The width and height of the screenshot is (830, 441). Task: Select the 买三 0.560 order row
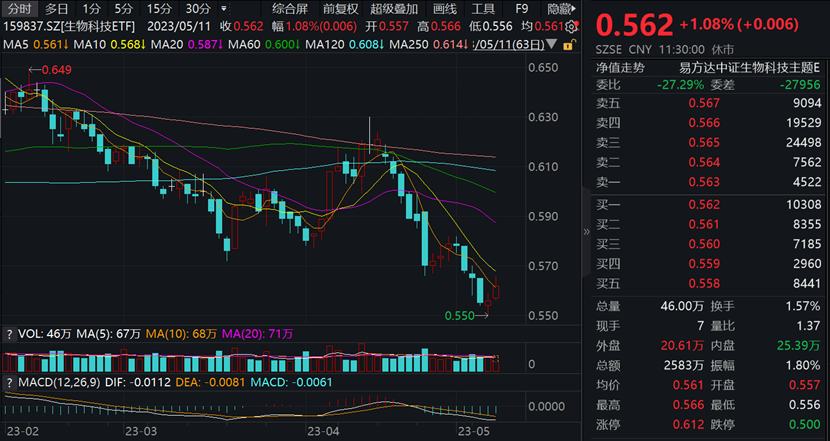[x=708, y=244]
